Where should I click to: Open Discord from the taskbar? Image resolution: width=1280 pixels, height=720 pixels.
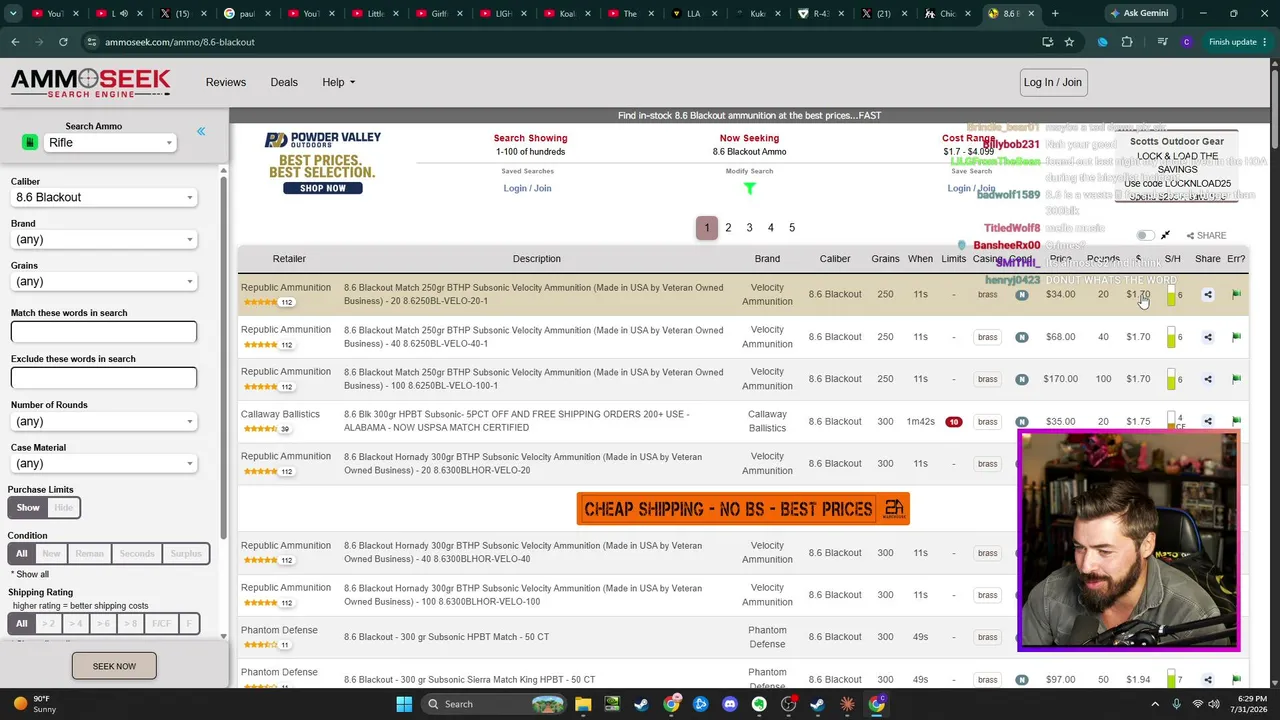(x=730, y=704)
